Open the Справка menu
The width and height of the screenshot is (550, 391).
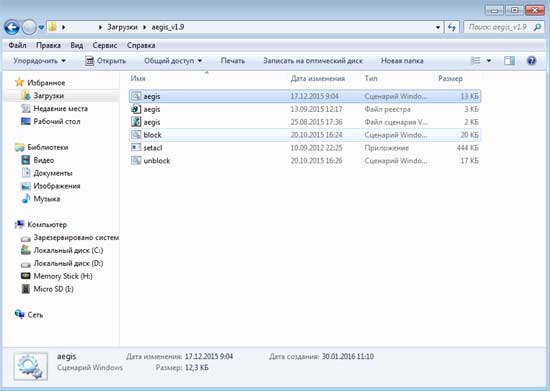(x=141, y=45)
